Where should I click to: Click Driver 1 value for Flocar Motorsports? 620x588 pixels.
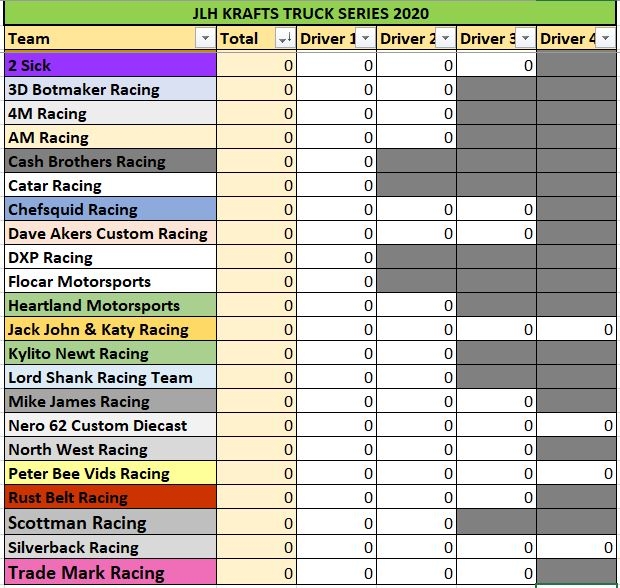[x=336, y=281]
